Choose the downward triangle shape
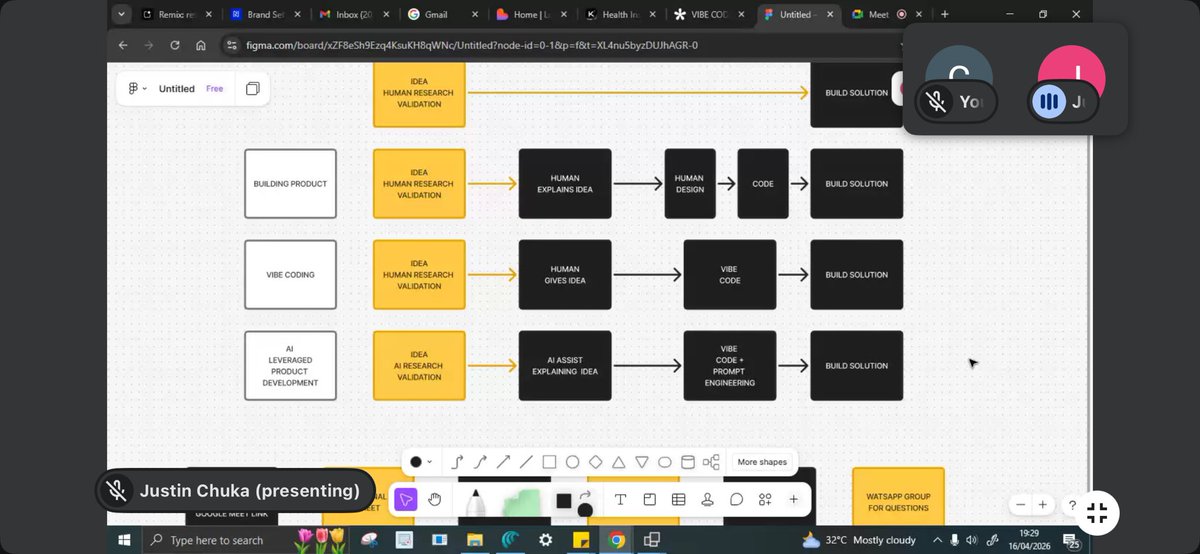 click(641, 462)
